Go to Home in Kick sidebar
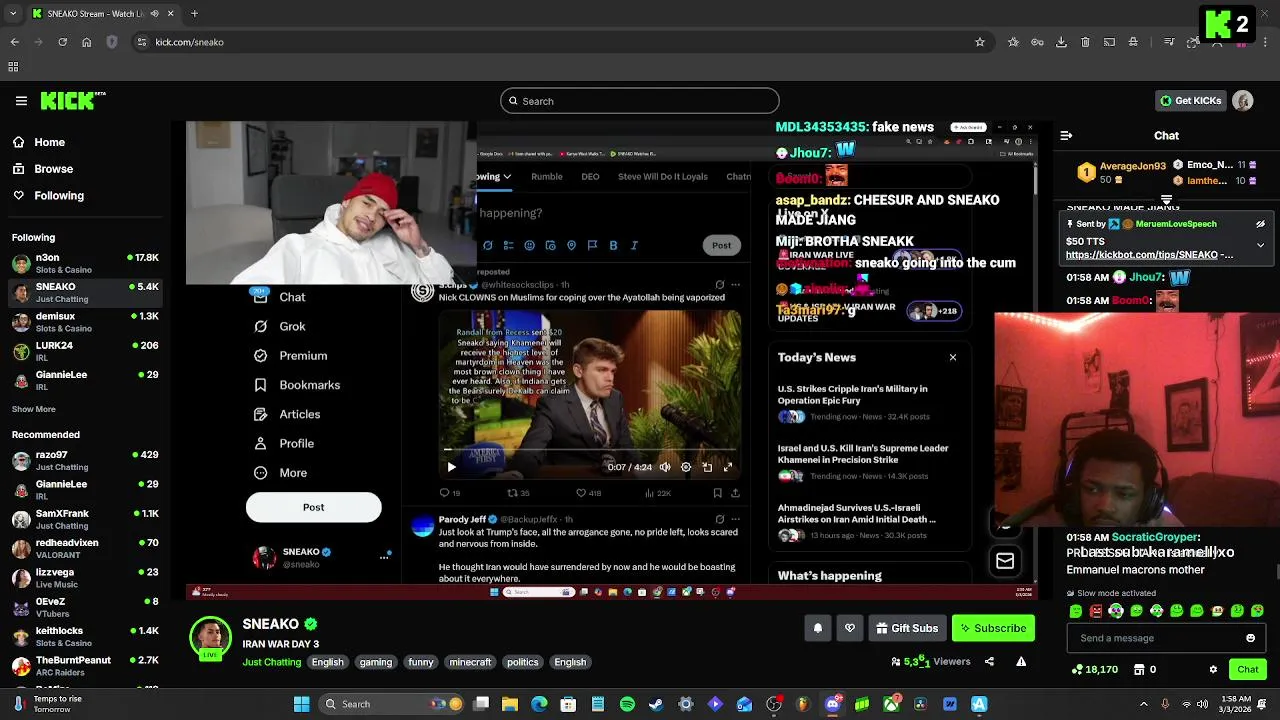1280x720 pixels. pos(39,142)
